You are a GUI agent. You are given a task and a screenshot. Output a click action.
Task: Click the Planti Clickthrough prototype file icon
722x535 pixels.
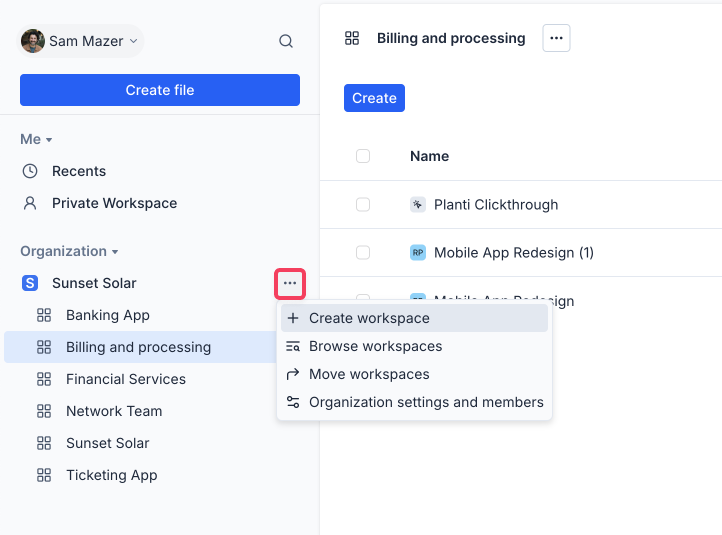418,204
